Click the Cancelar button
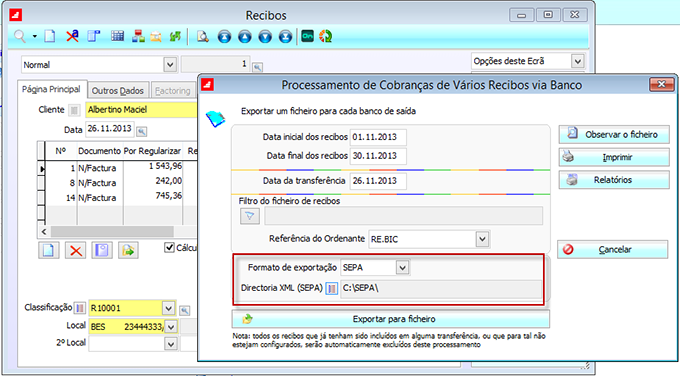 point(613,249)
